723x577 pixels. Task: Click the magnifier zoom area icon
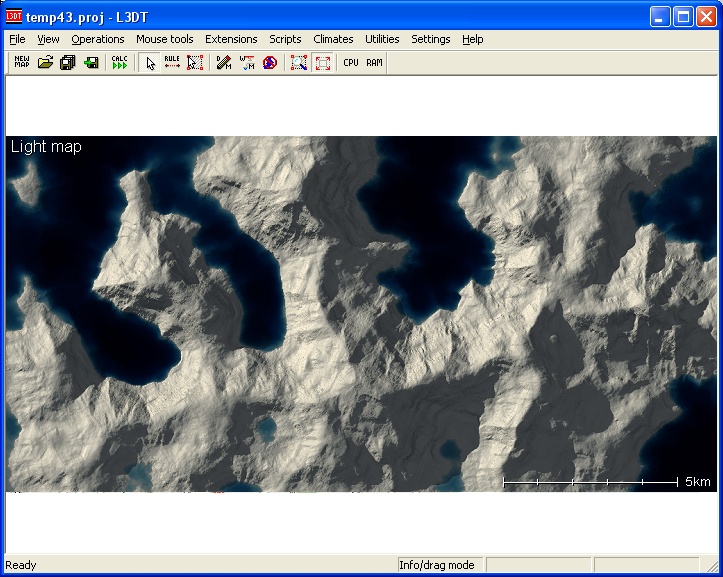[x=298, y=63]
